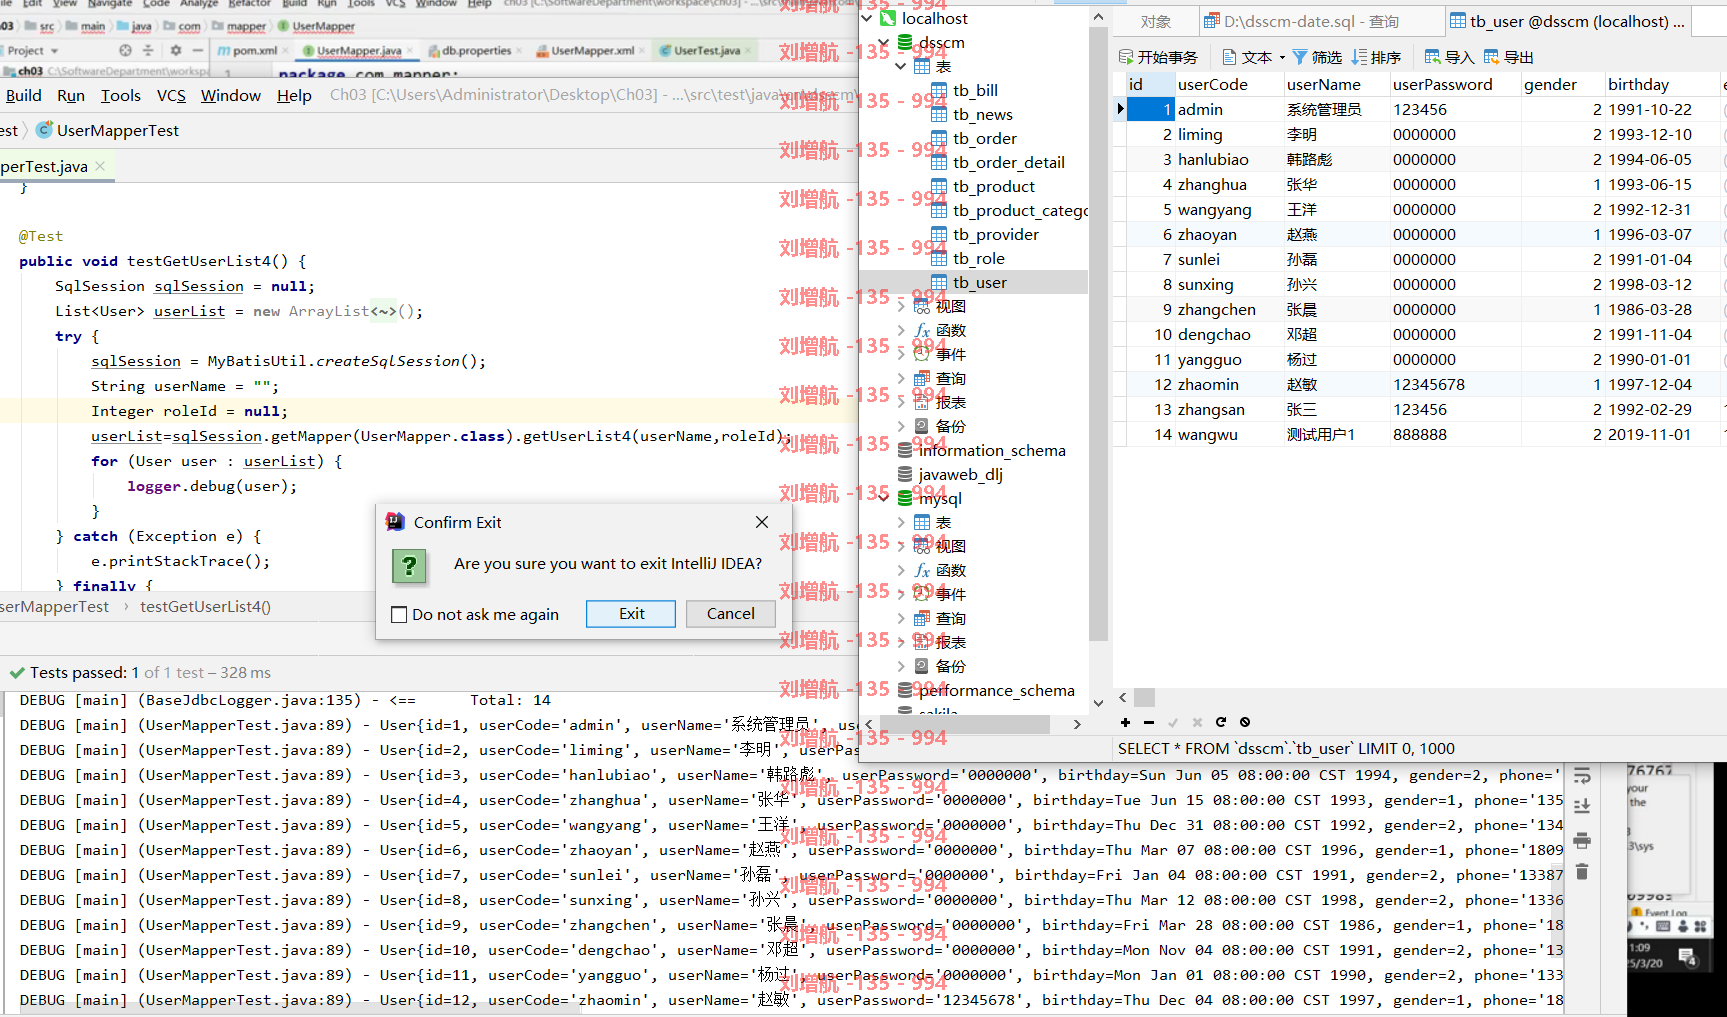Image resolution: width=1727 pixels, height=1017 pixels.
Task: Click the '888888' password cell
Action: [1454, 434]
